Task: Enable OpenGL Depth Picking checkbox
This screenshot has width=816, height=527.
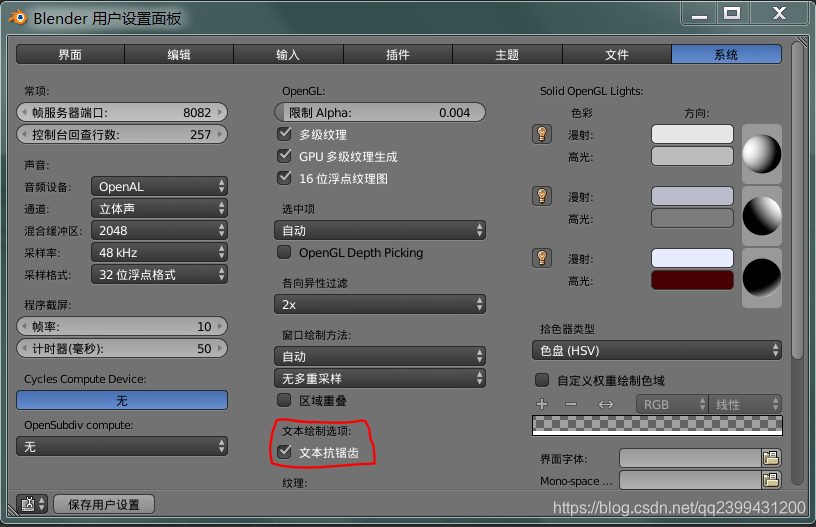Action: coord(284,252)
